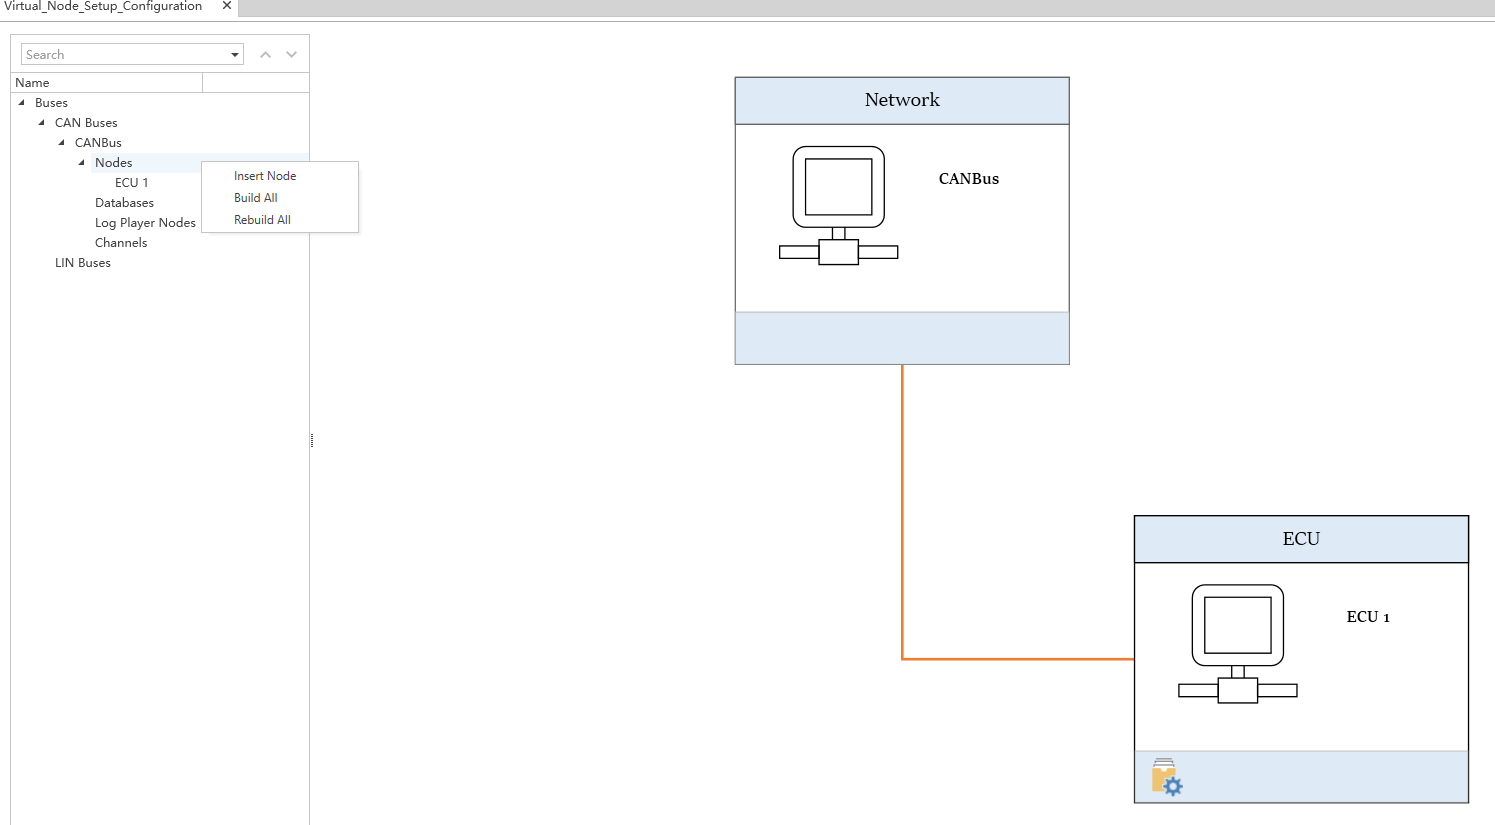Click the ECU computer icon in diagram

click(1237, 643)
